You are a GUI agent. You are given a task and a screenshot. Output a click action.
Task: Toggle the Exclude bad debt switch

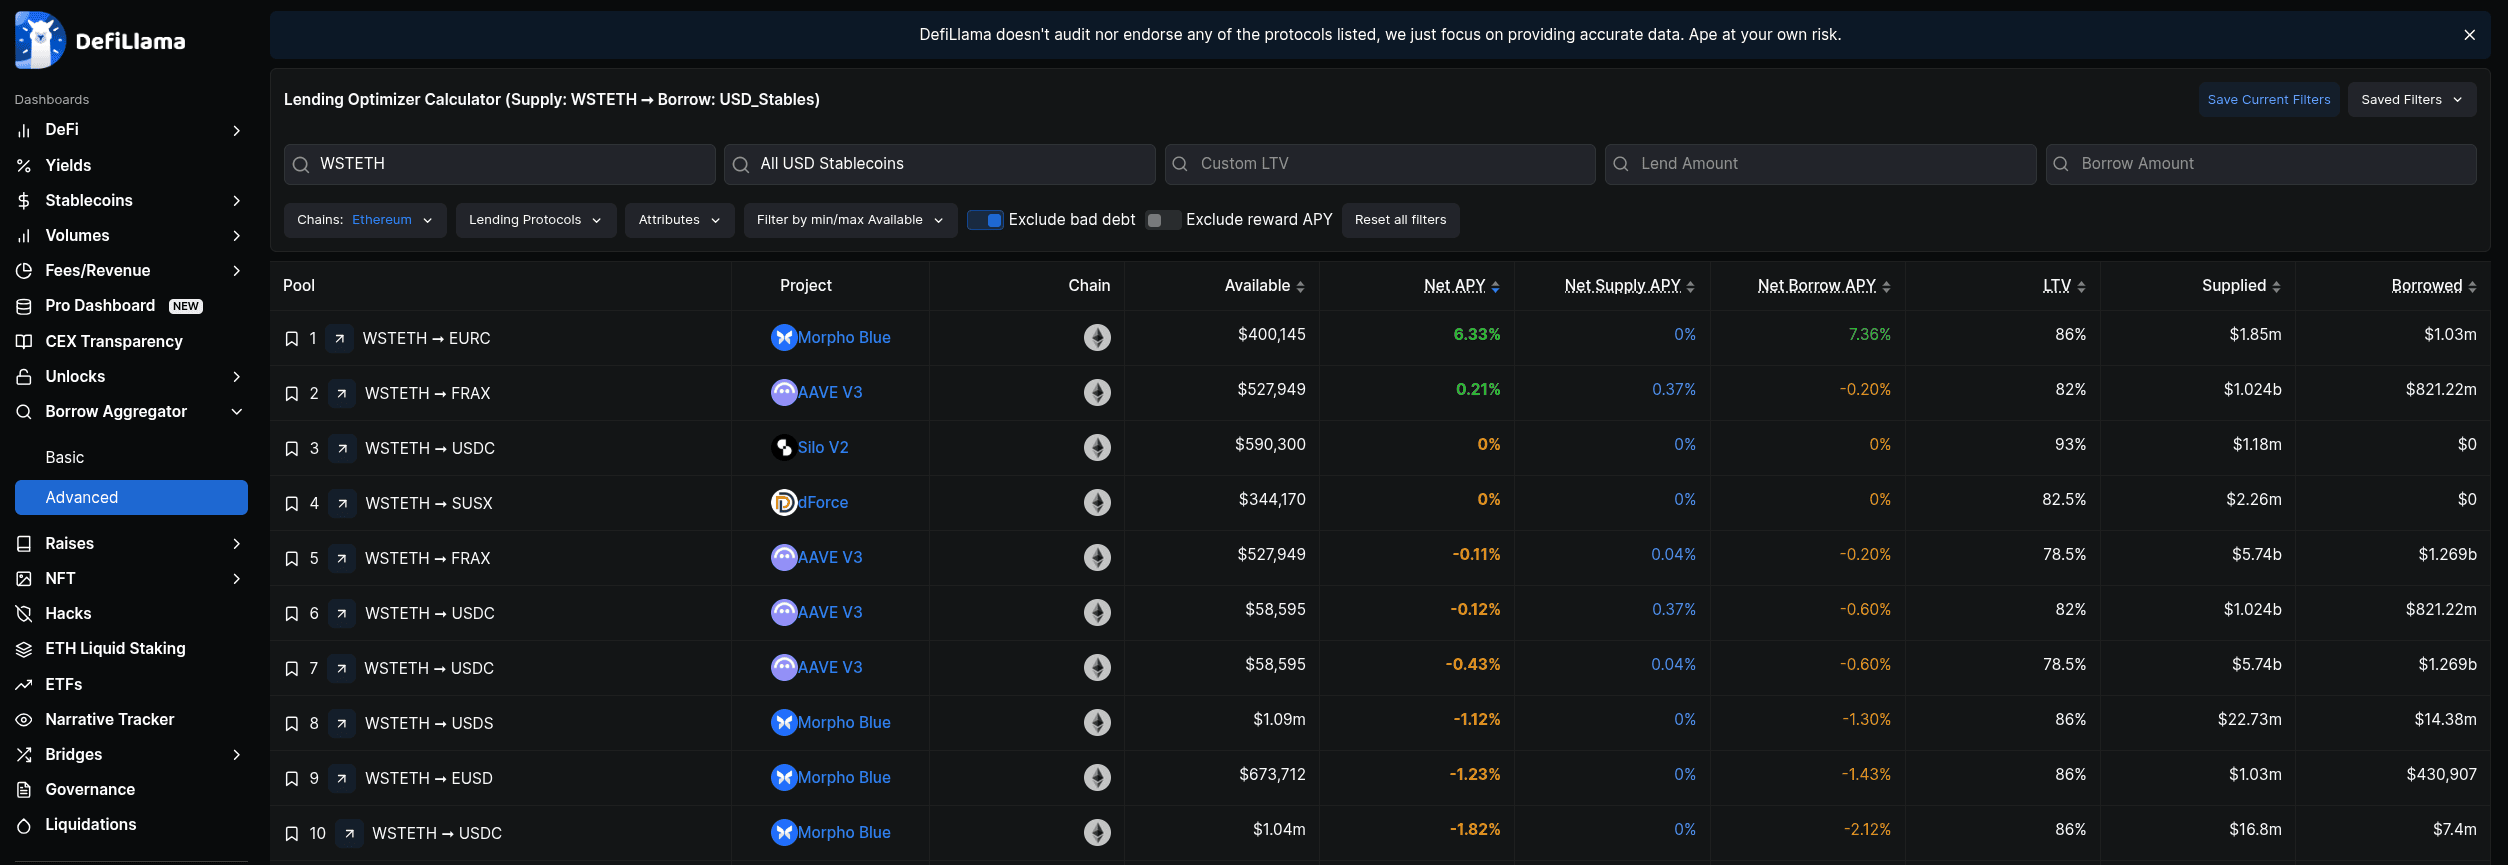point(986,220)
